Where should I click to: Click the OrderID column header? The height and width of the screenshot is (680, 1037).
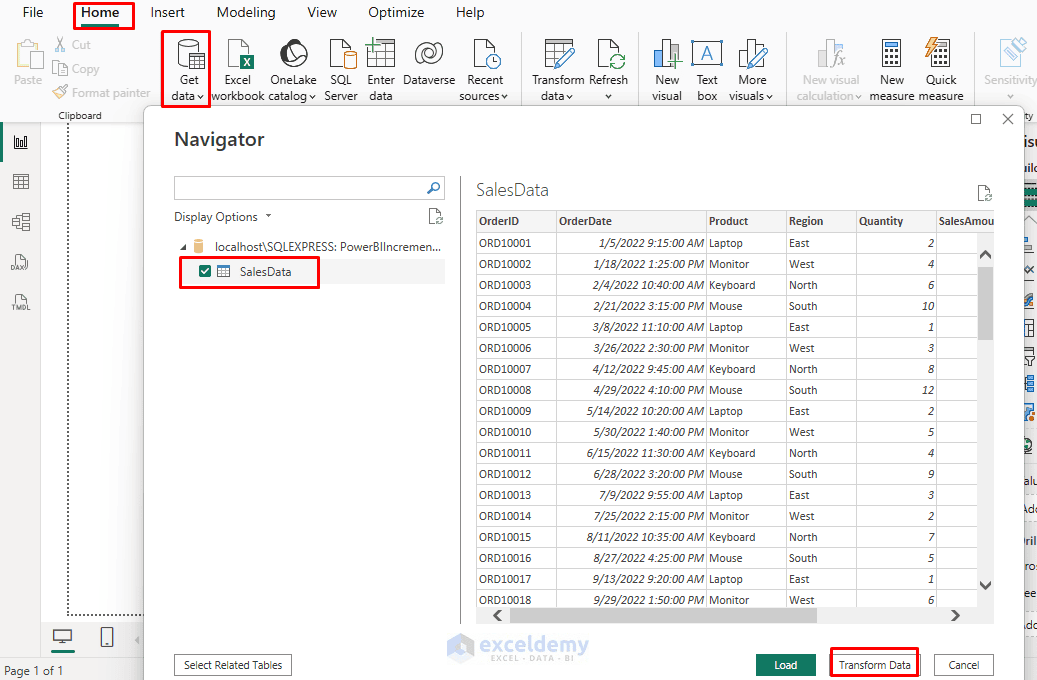(516, 221)
